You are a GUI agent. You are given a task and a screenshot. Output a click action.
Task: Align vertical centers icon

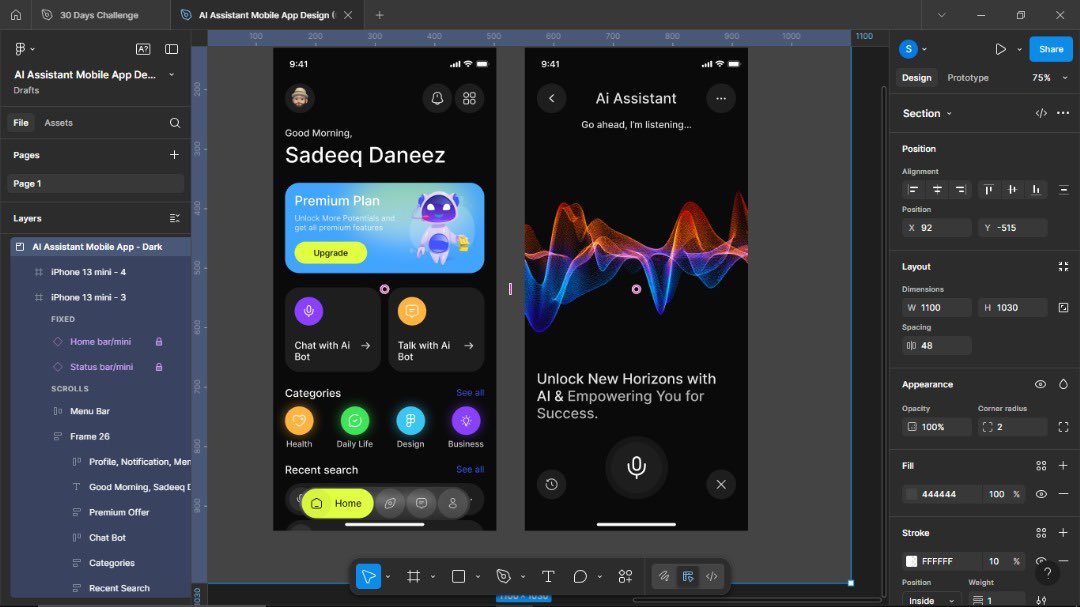point(1012,189)
